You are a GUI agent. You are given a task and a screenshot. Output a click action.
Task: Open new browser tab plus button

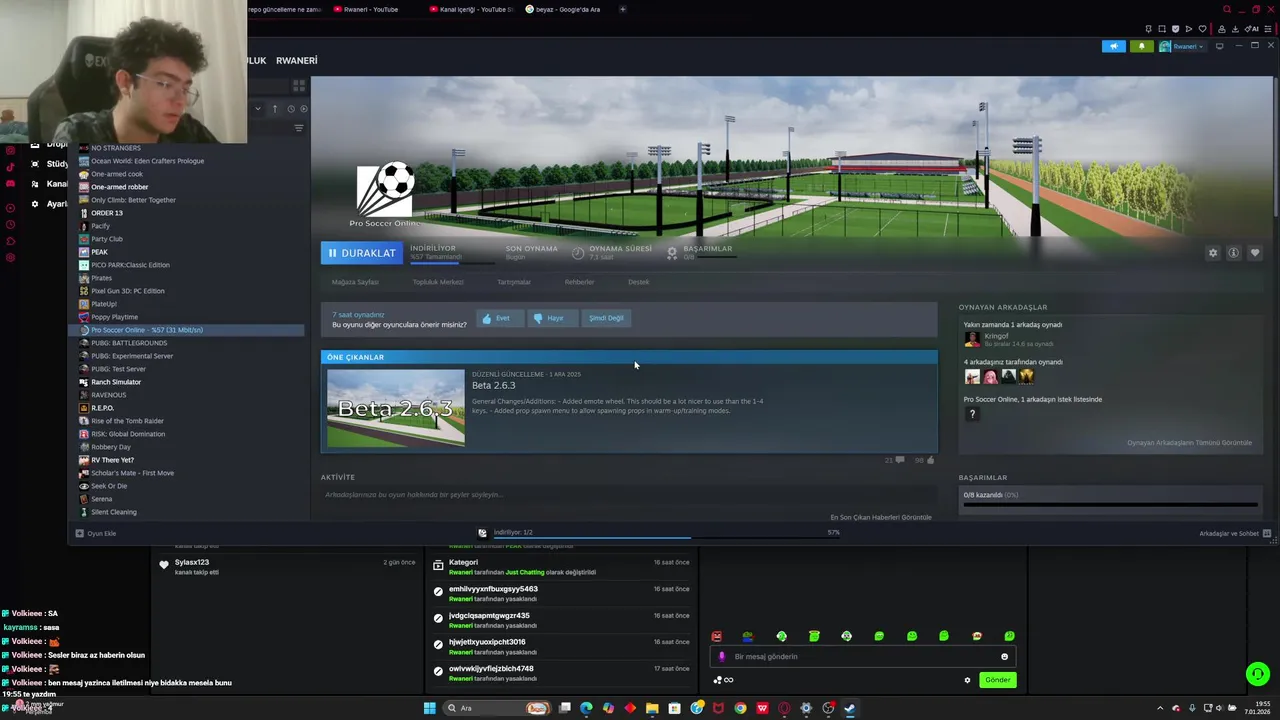point(623,9)
